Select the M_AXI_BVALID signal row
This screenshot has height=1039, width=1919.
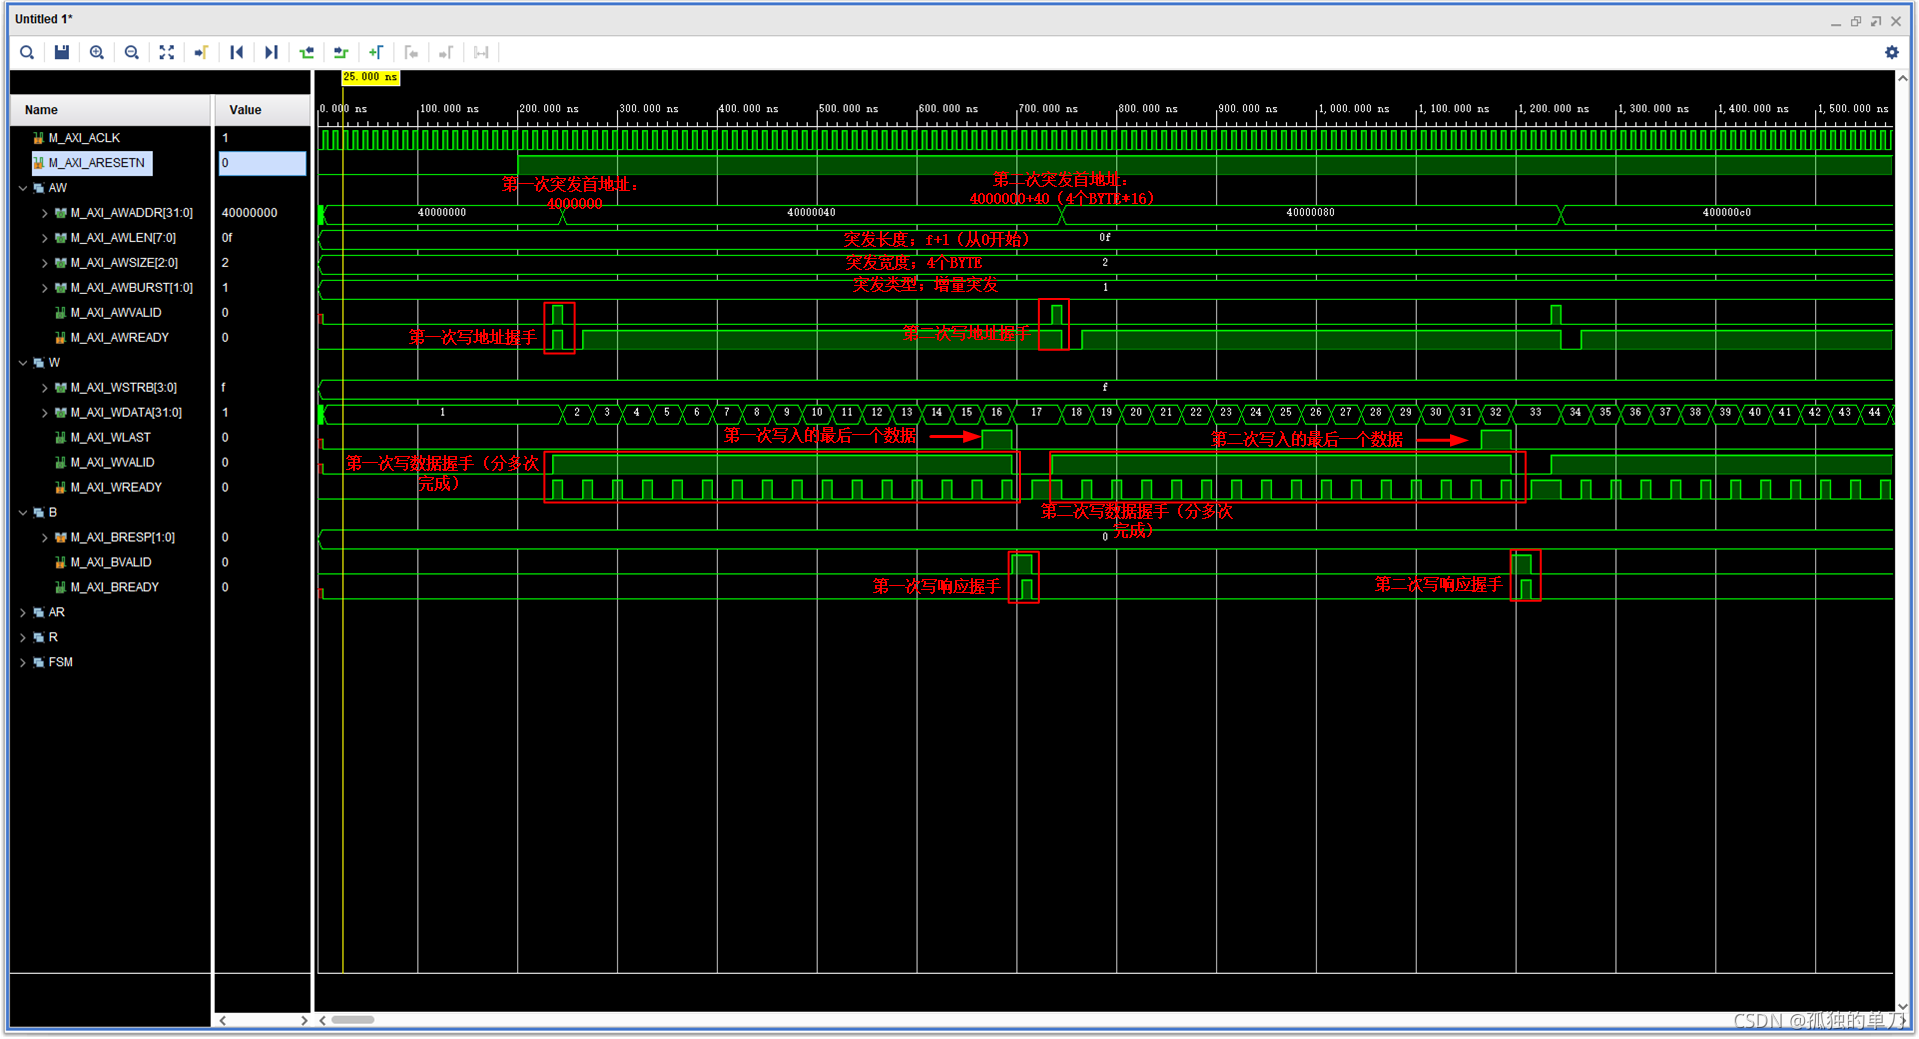point(110,561)
